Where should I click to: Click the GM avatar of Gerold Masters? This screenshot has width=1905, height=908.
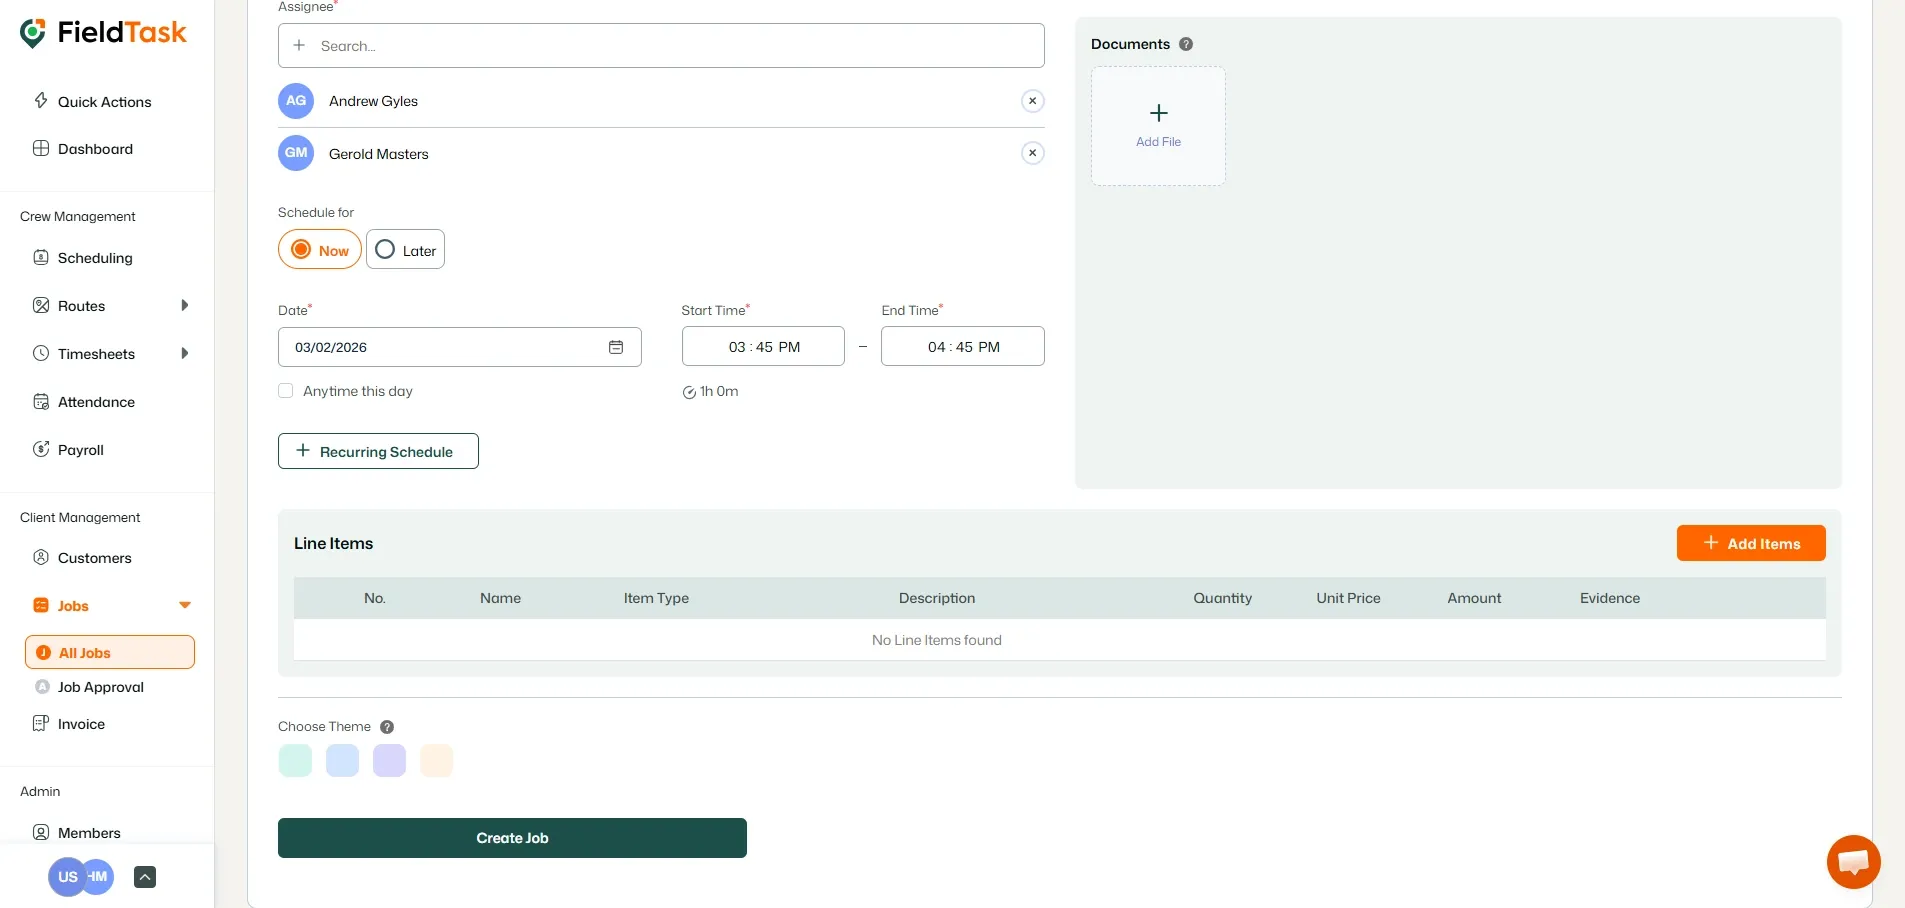pos(296,153)
